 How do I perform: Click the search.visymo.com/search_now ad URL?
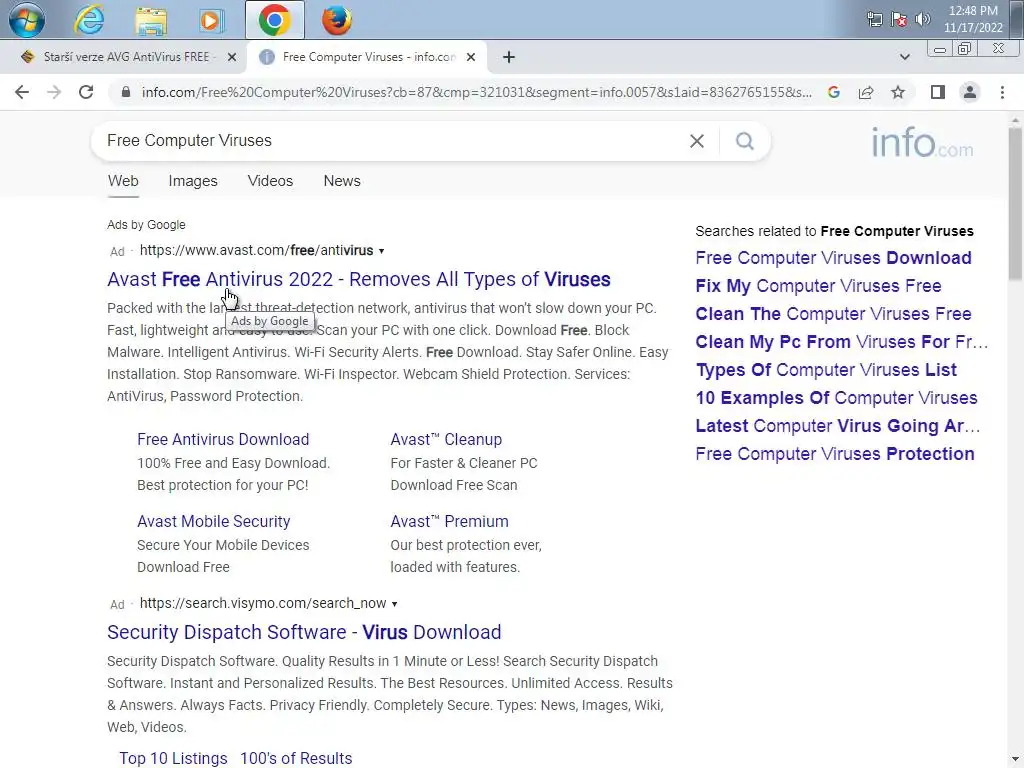pos(263,603)
